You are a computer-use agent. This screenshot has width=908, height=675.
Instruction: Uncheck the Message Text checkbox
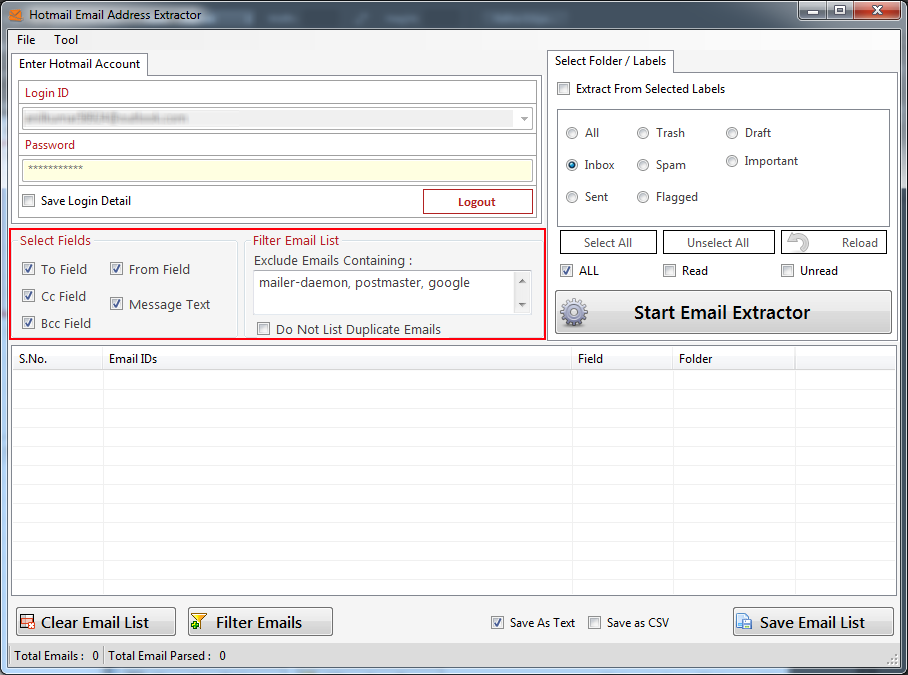[116, 303]
